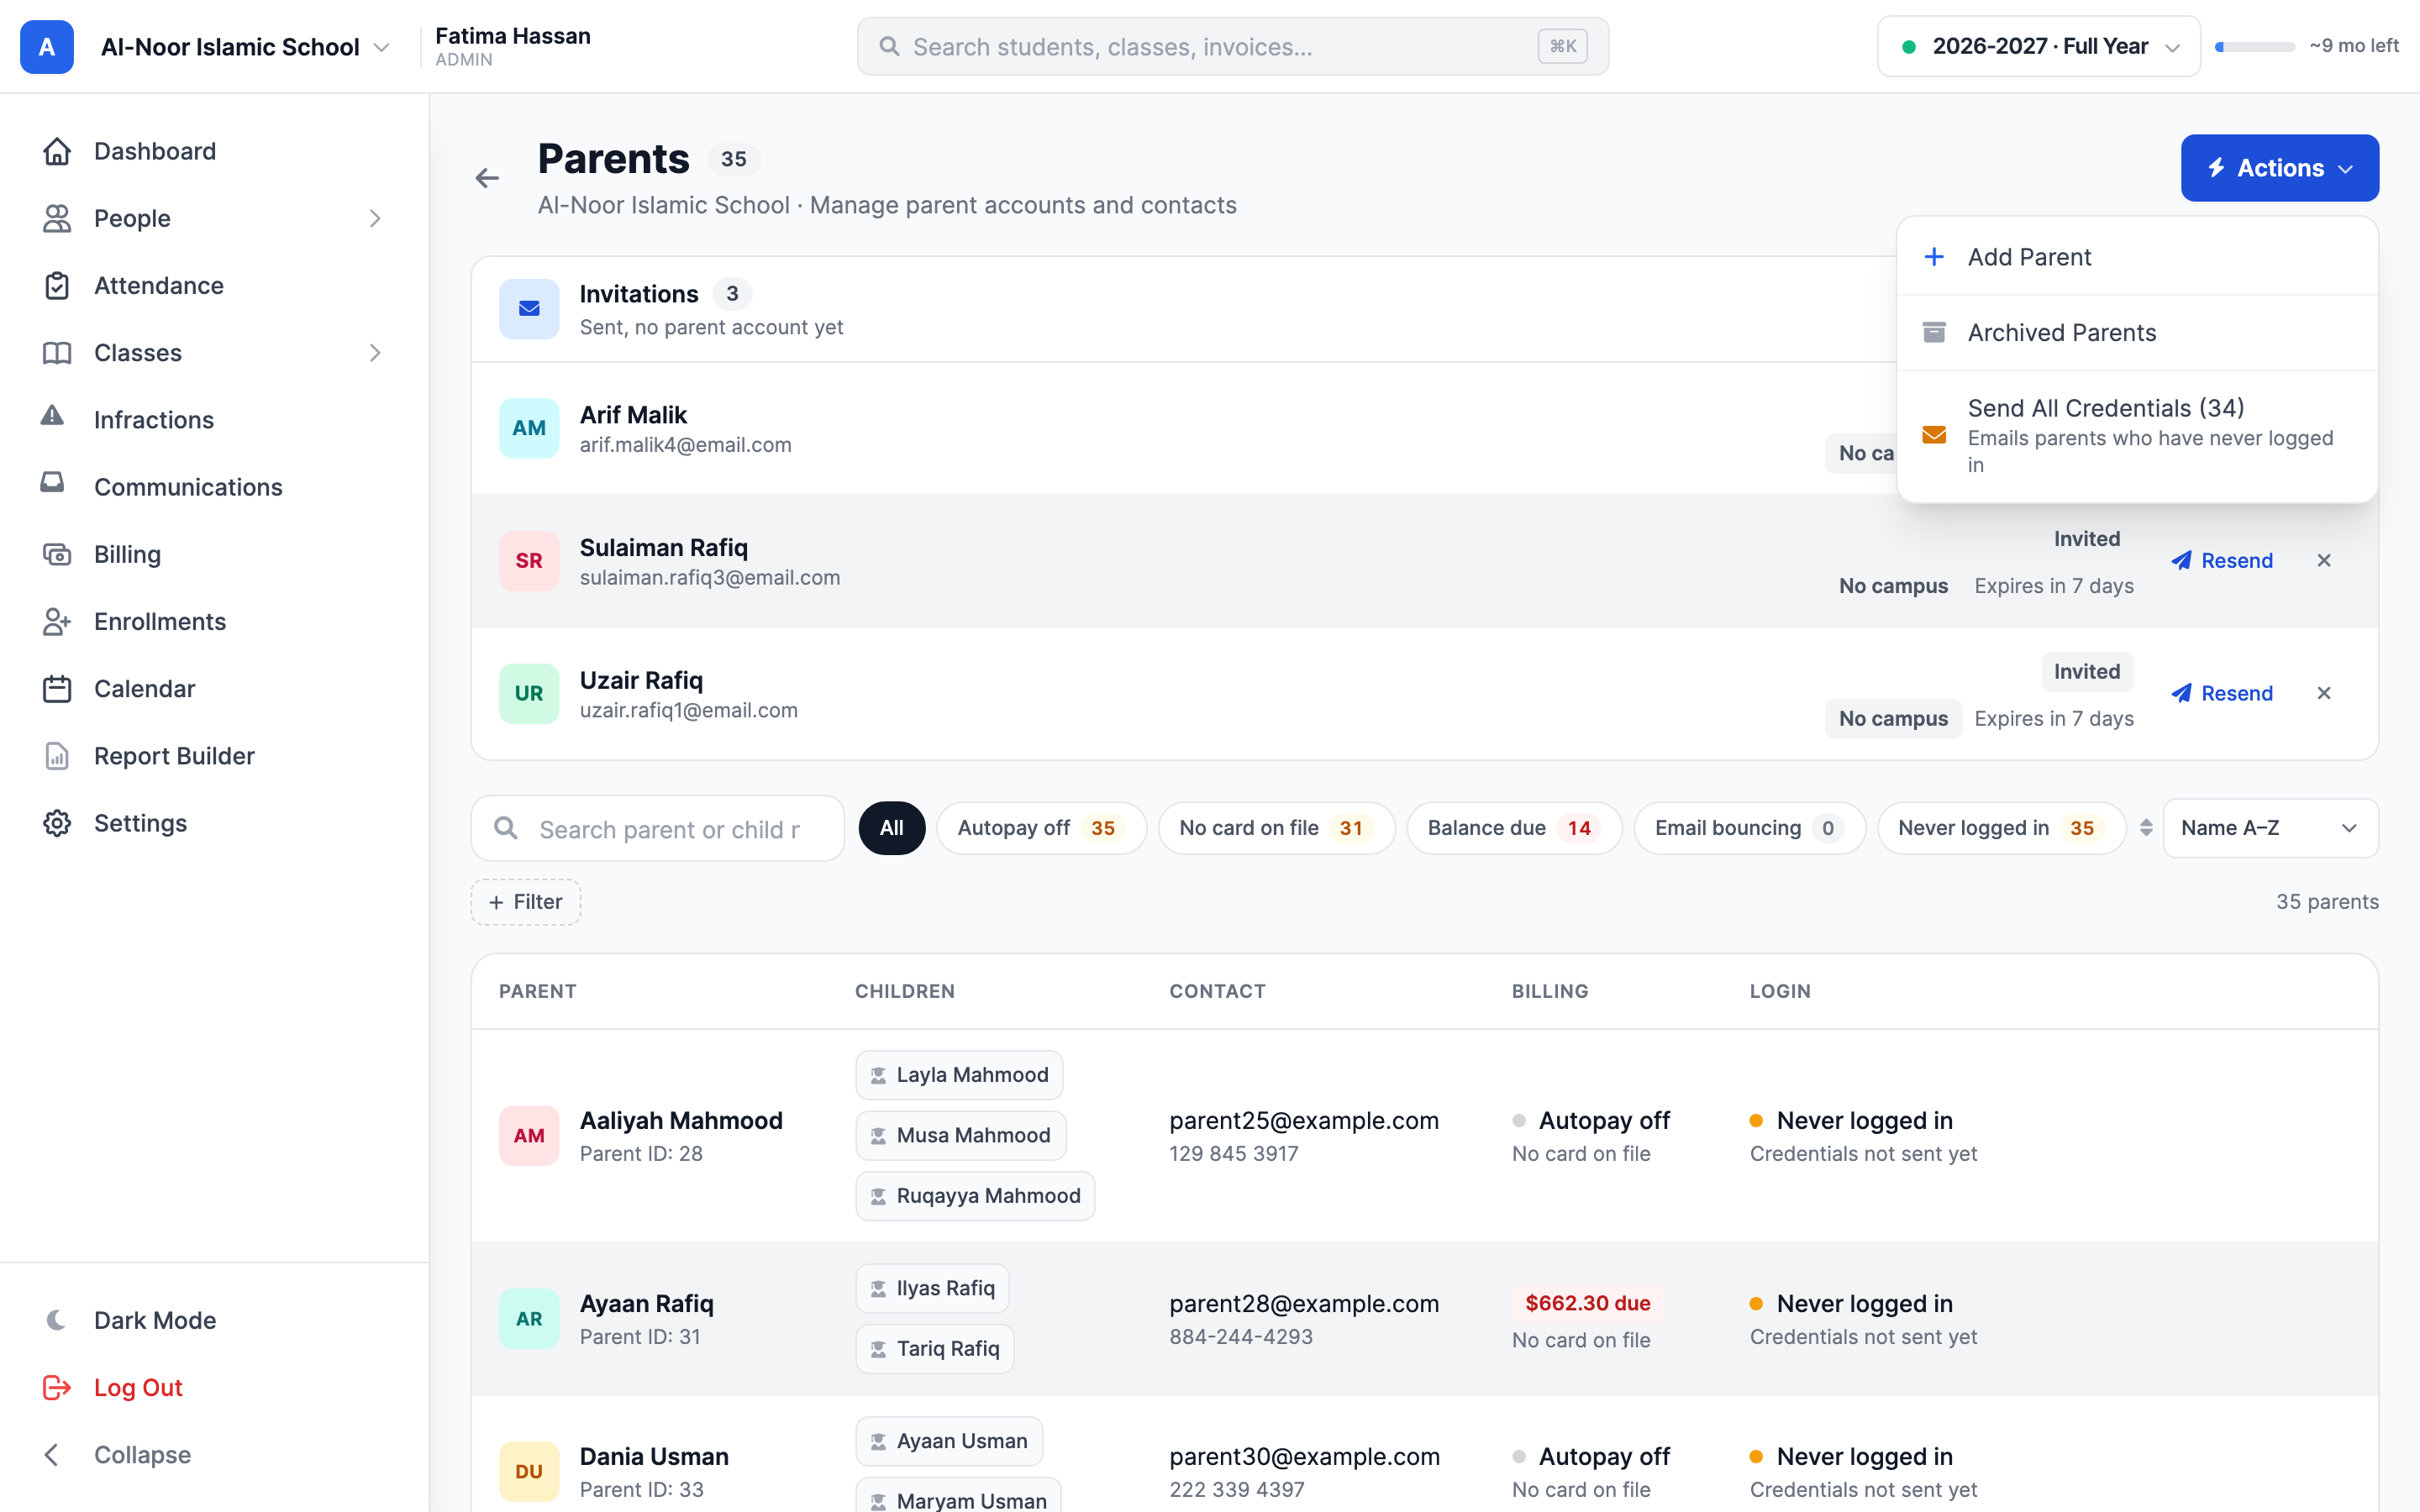Focus the global search students field
The width and height of the screenshot is (2420, 1512).
[1232, 46]
